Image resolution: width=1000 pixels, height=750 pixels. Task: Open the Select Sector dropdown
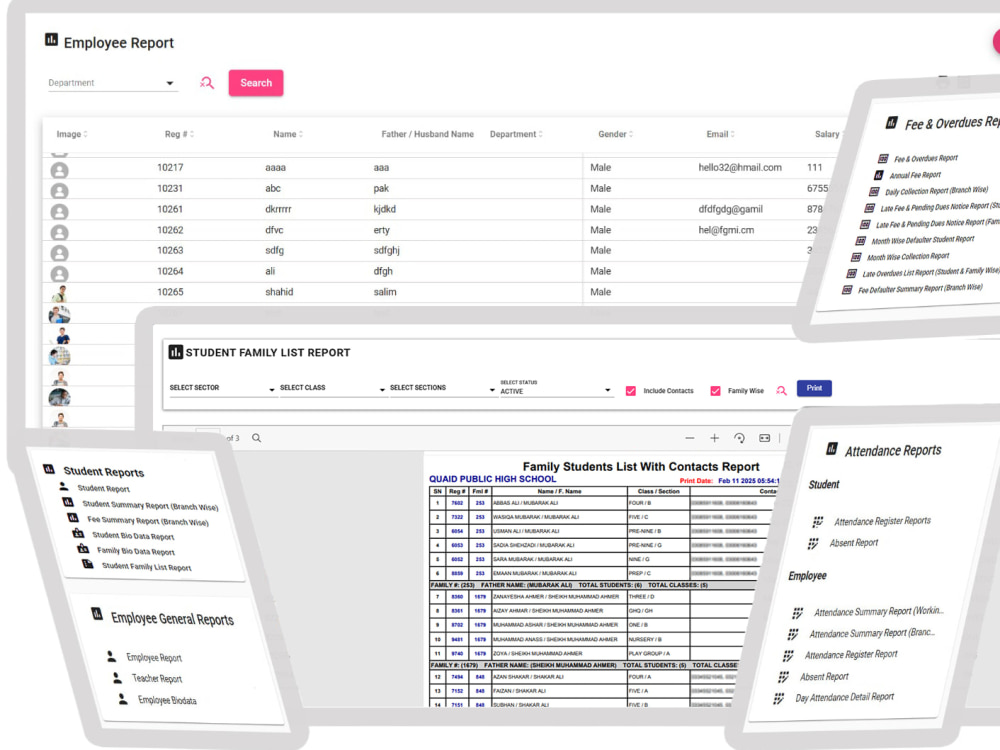[x=222, y=388]
